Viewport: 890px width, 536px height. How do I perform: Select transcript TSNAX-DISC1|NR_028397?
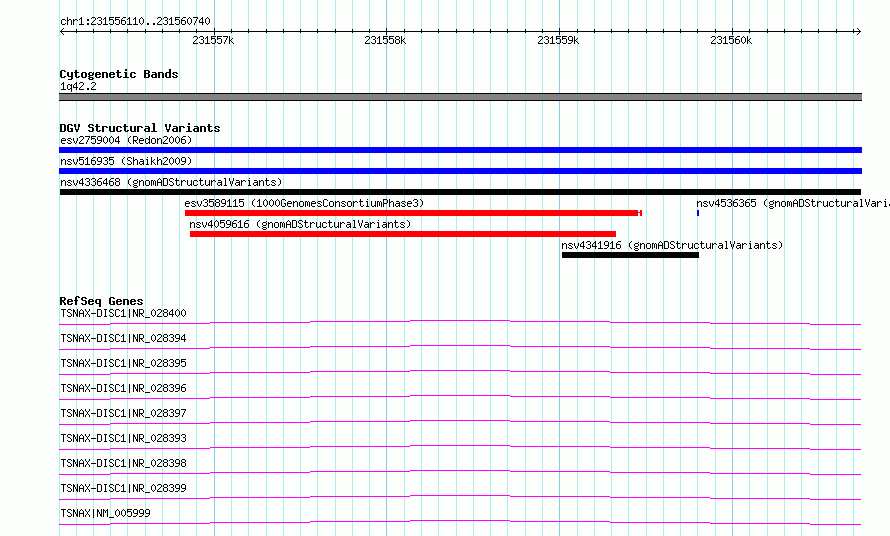tap(123, 413)
